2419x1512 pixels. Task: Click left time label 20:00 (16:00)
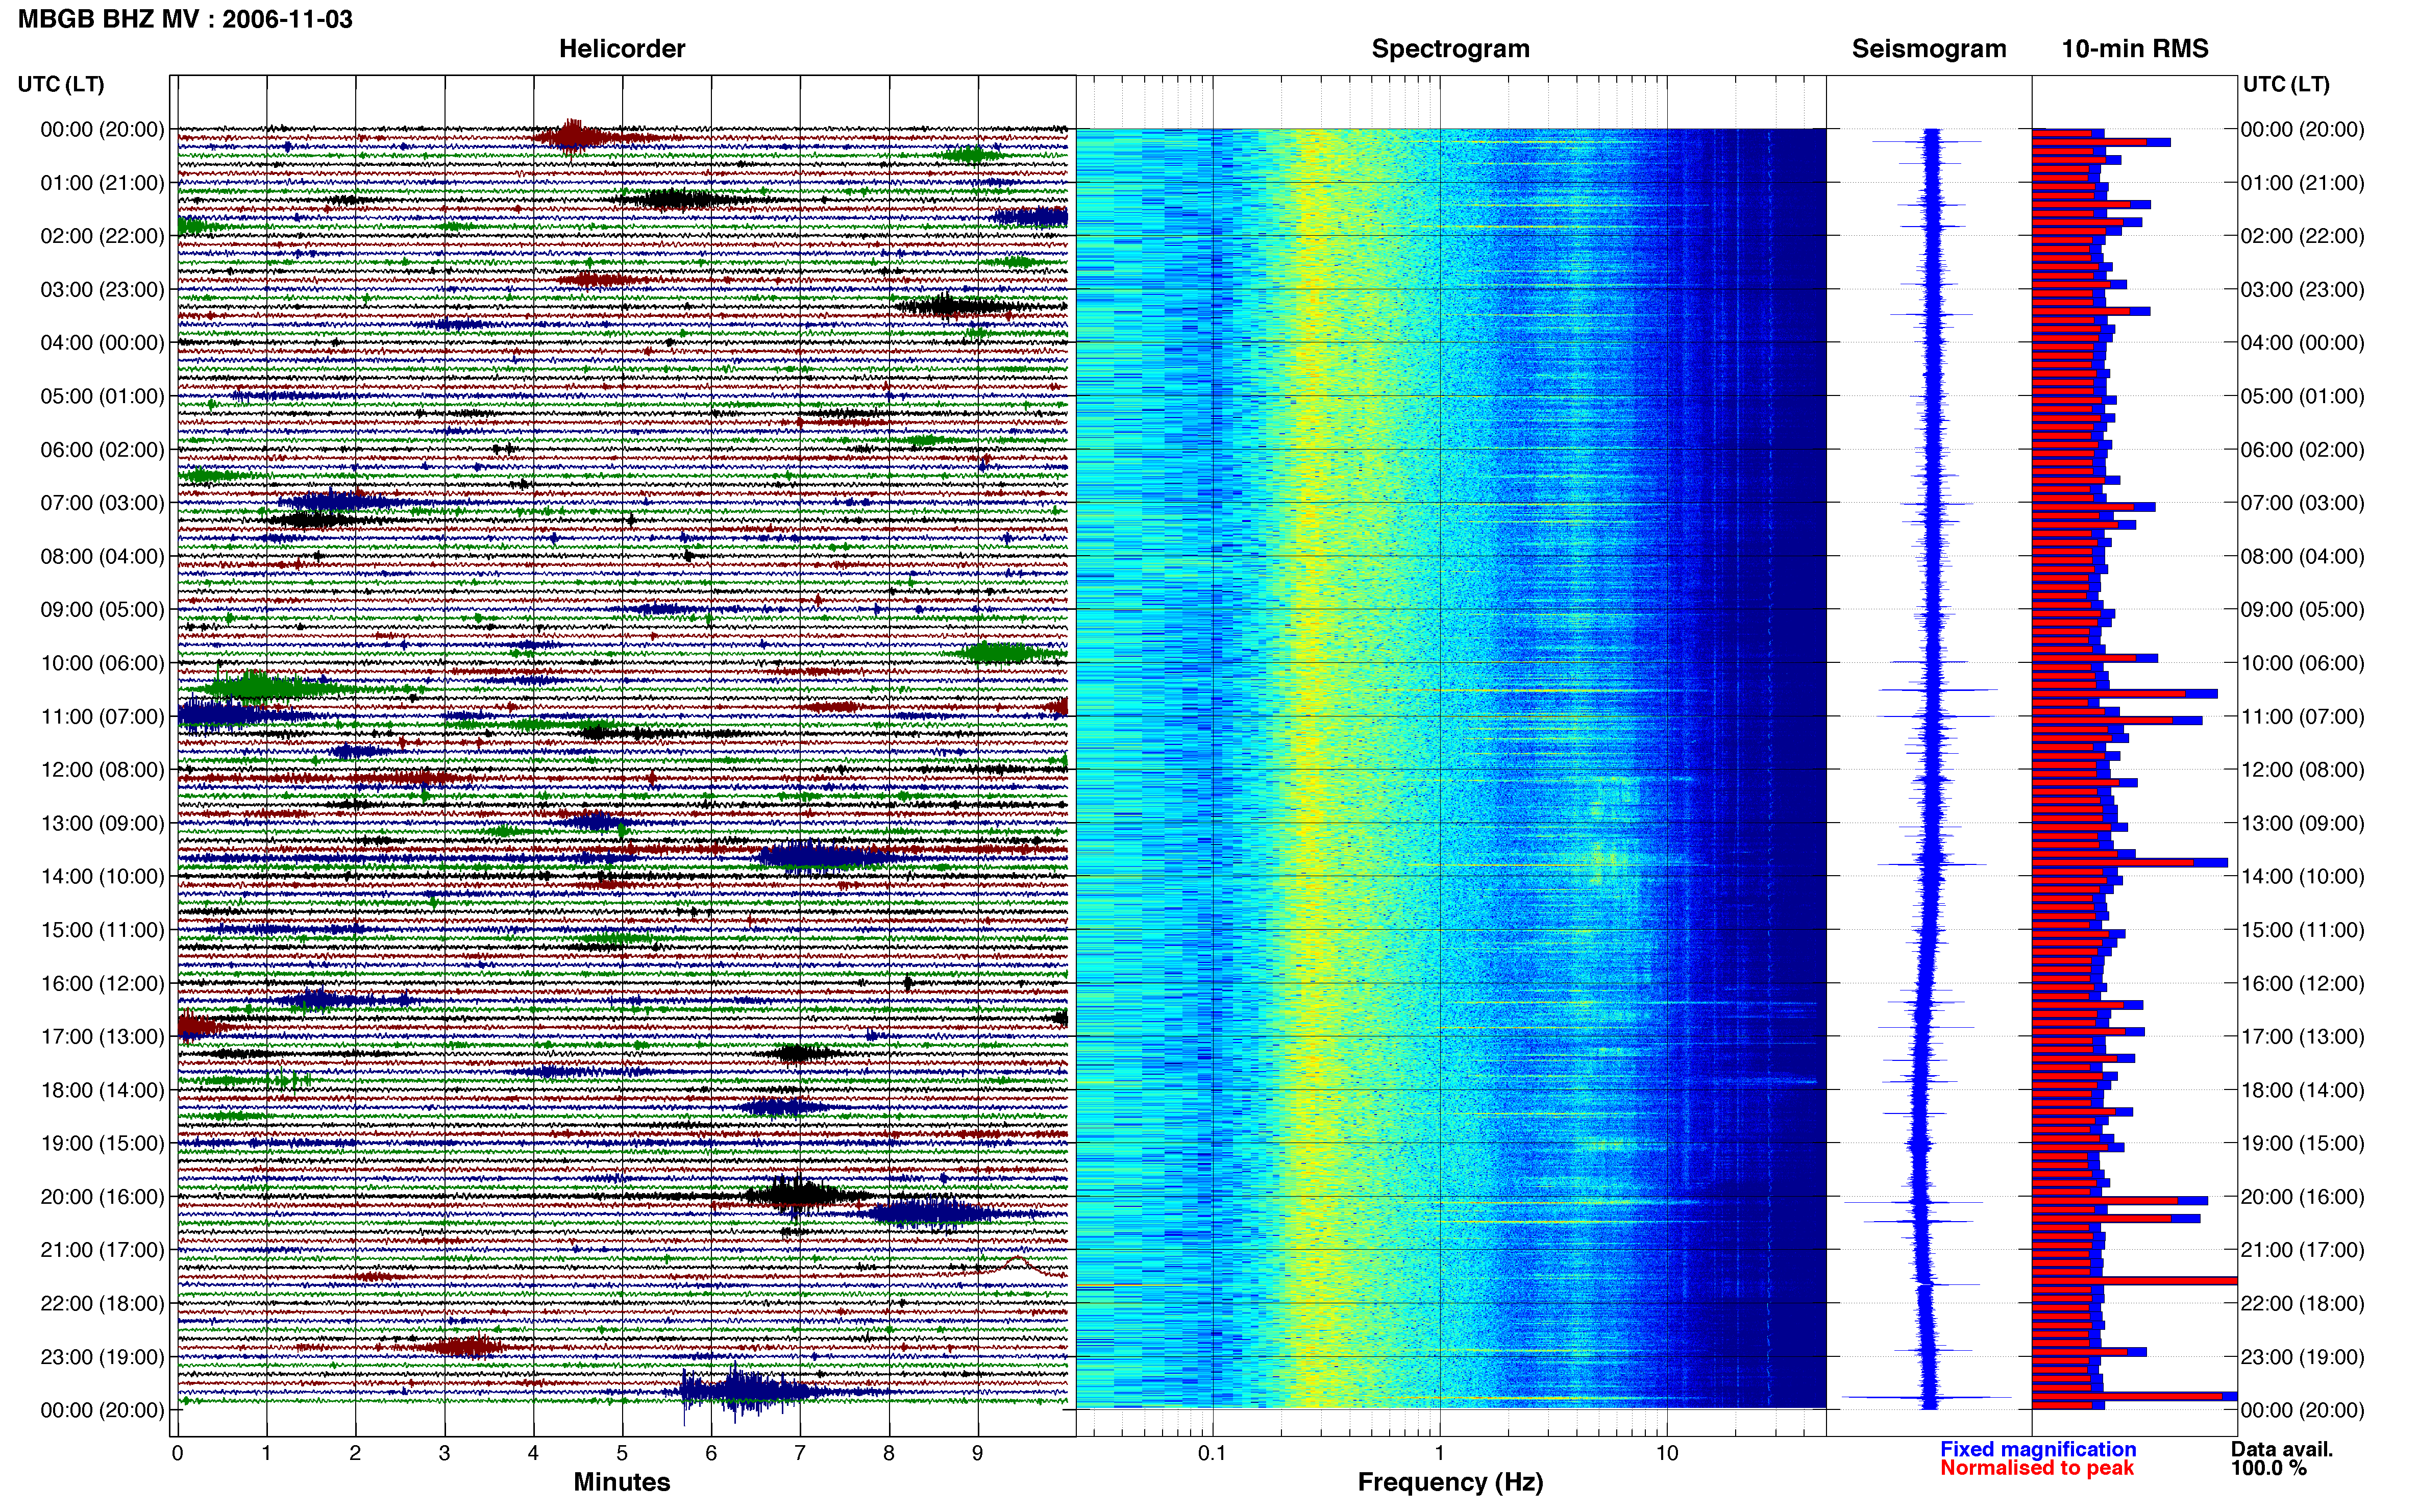102,1197
